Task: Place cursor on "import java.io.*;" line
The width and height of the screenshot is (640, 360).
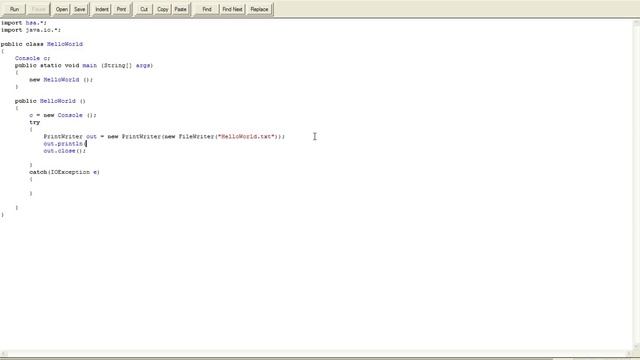Action: pos(31,30)
